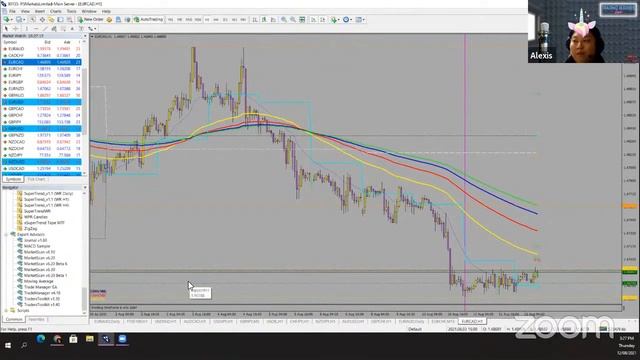
Task: Select the Fibonacci Retracement tool
Action: click(x=63, y=29)
